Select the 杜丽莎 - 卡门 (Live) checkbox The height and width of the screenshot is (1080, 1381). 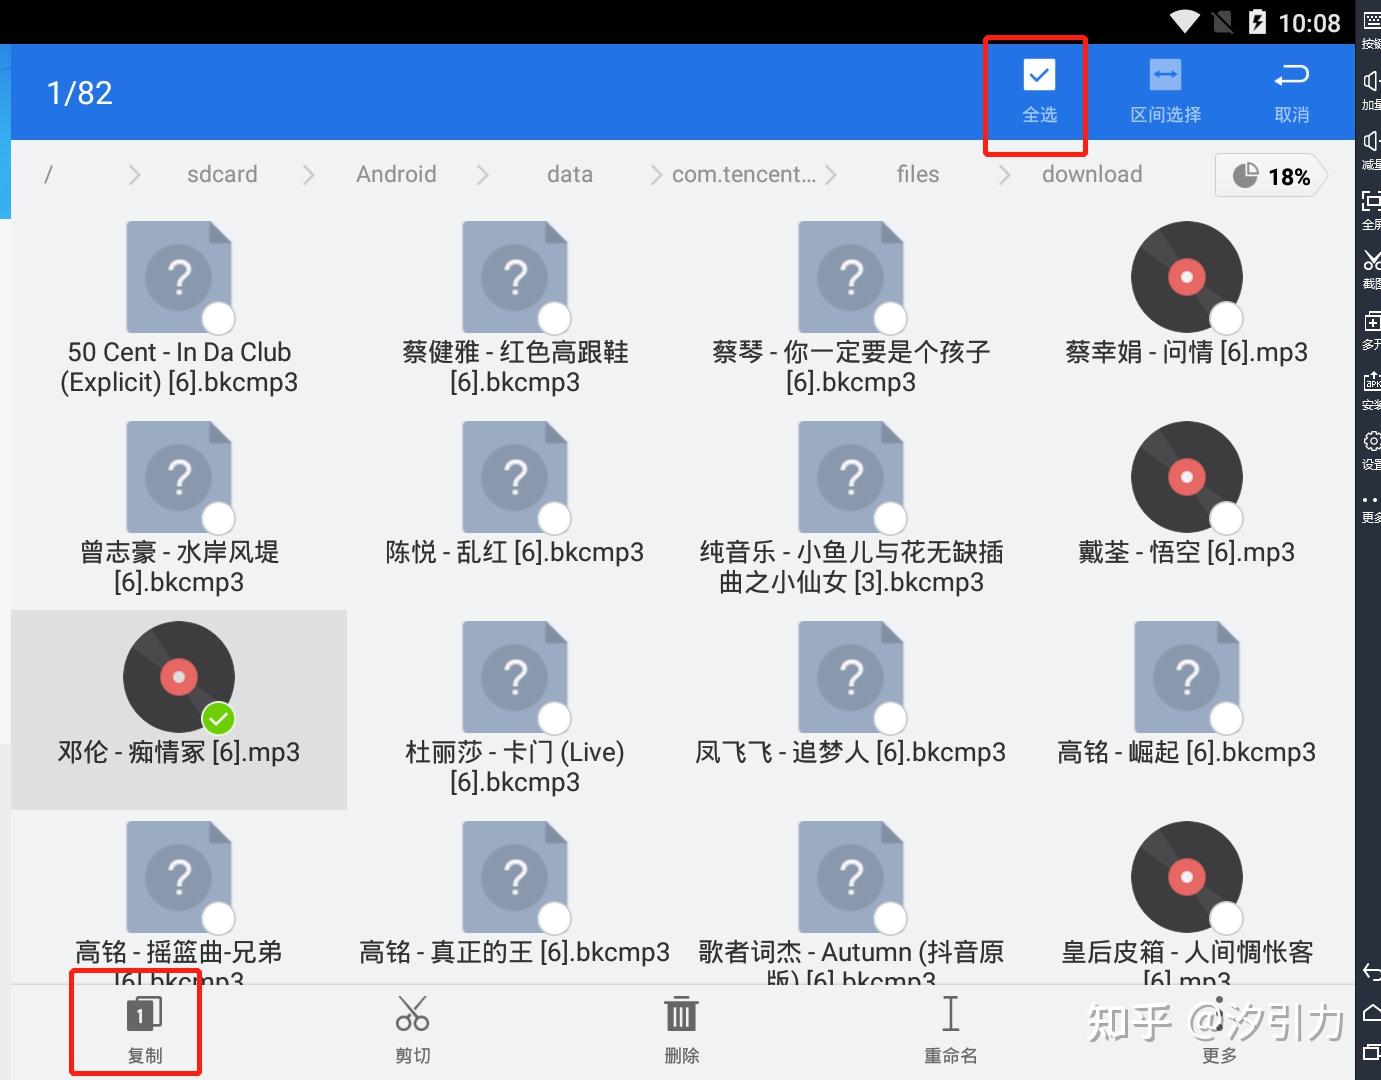pos(554,718)
